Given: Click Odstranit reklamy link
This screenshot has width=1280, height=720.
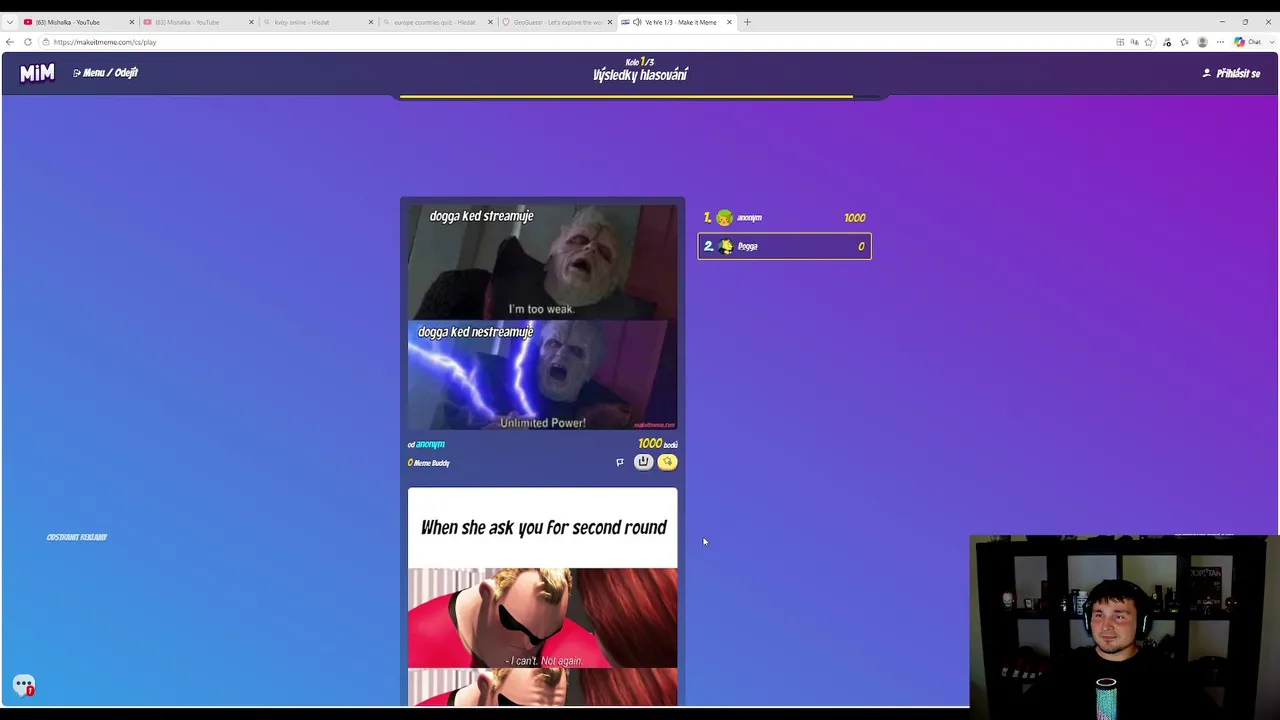Looking at the screenshot, I should [77, 537].
